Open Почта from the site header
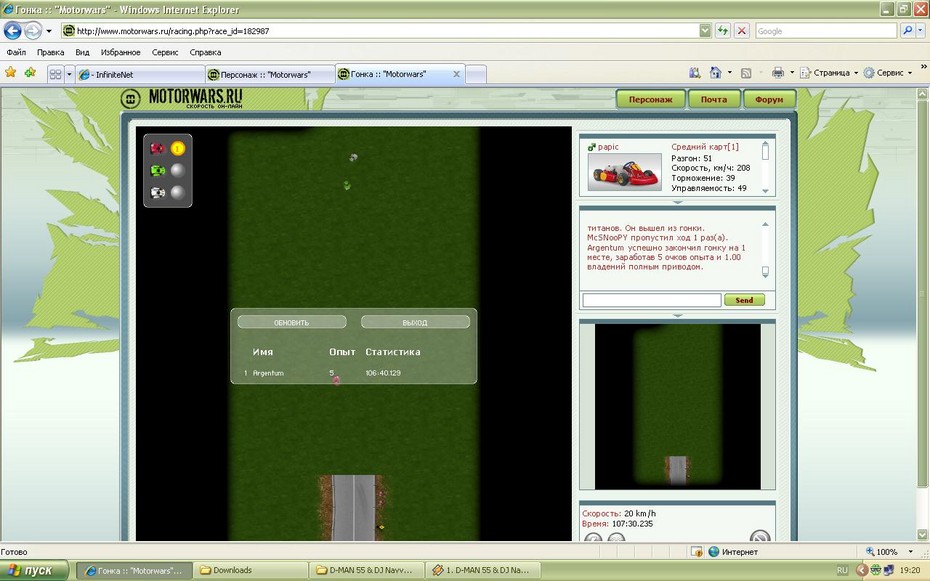The width and height of the screenshot is (930, 581). pyautogui.click(x=714, y=100)
